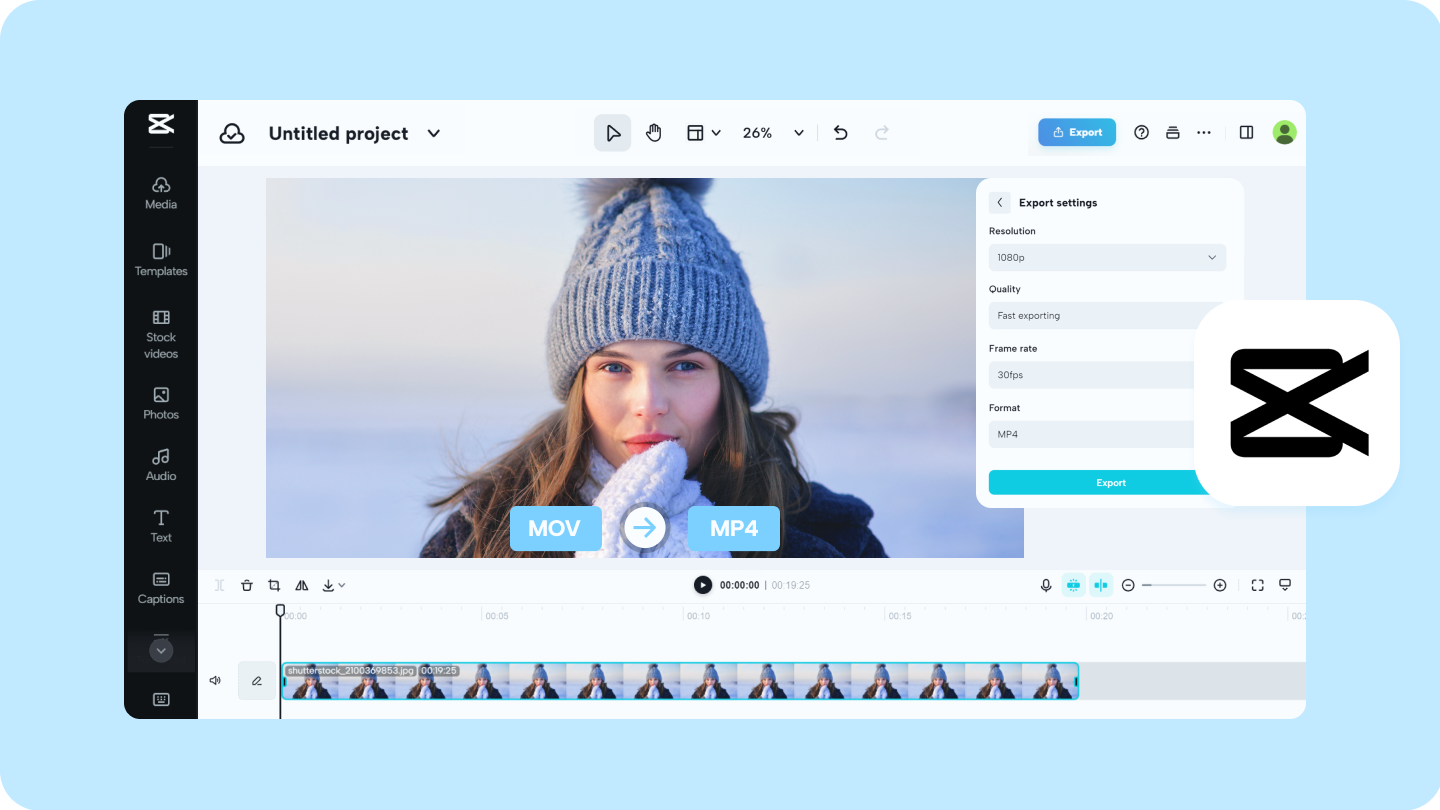The image size is (1440, 810).
Task: Open the crop tool in the timeline toolbar
Action: [274, 585]
